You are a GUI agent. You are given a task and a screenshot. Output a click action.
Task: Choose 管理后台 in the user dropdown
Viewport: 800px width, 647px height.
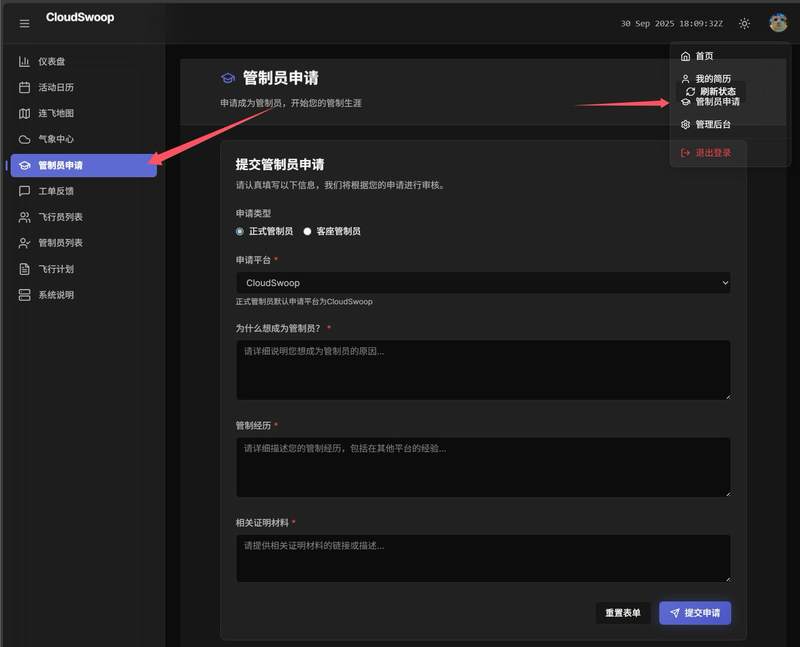pos(730,125)
